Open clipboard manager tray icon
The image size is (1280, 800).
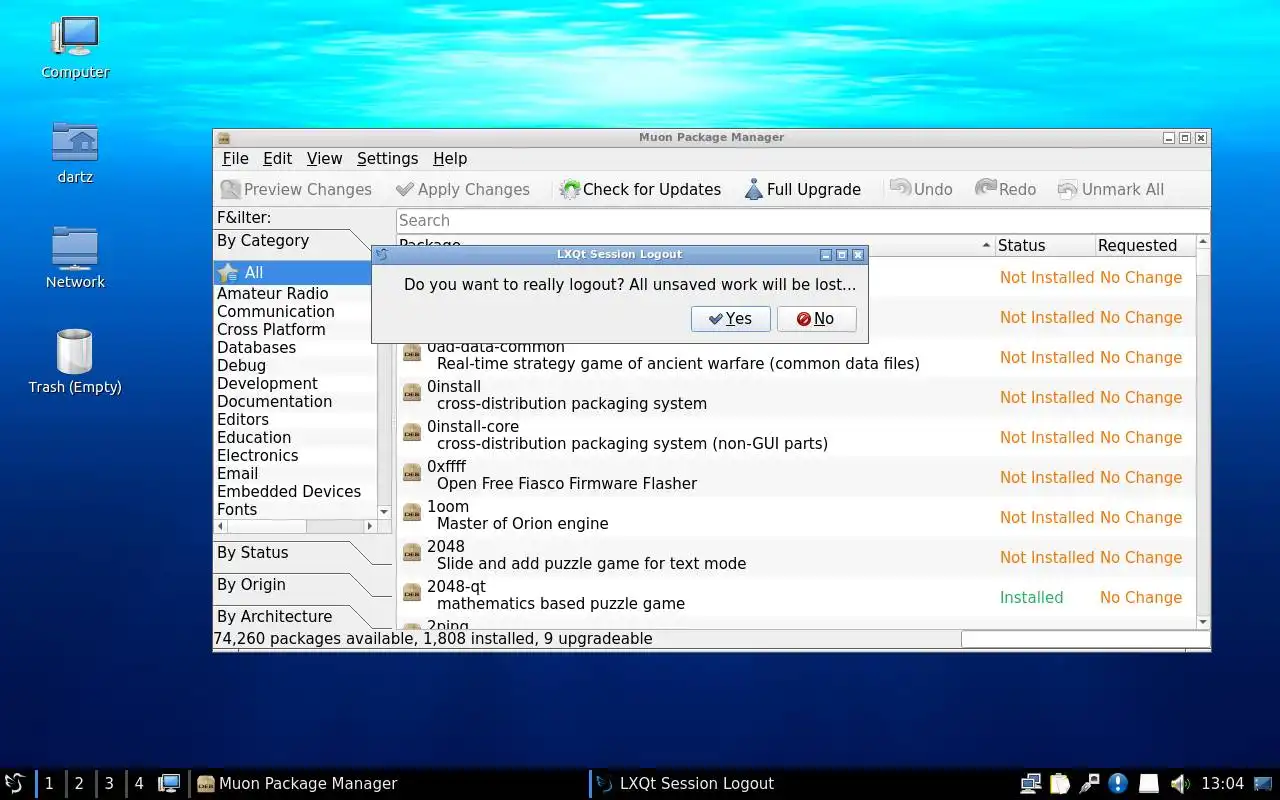tap(1060, 783)
